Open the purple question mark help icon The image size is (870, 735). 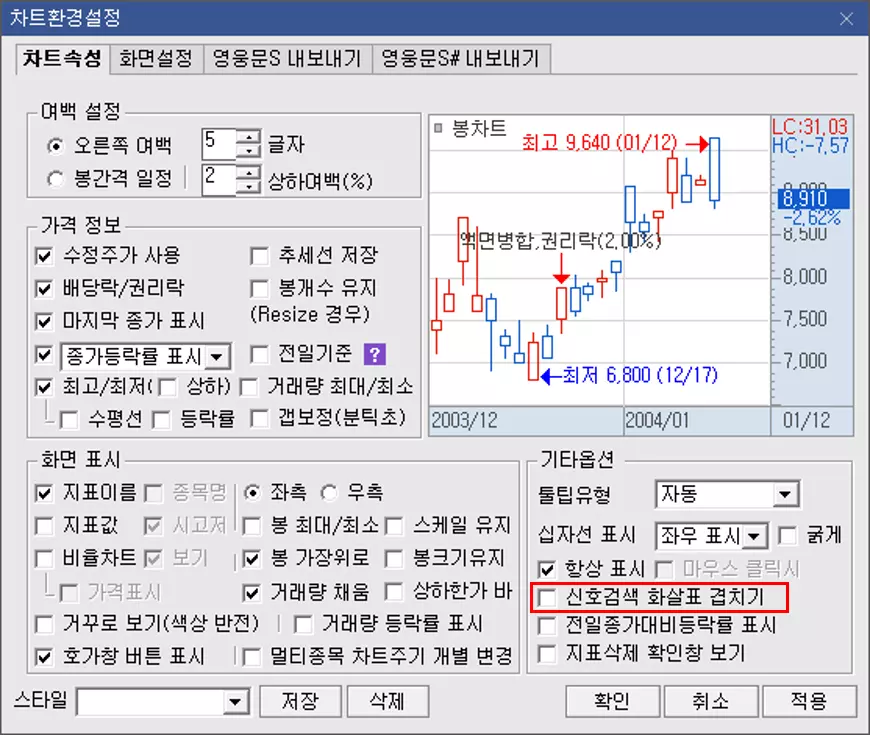(x=375, y=354)
